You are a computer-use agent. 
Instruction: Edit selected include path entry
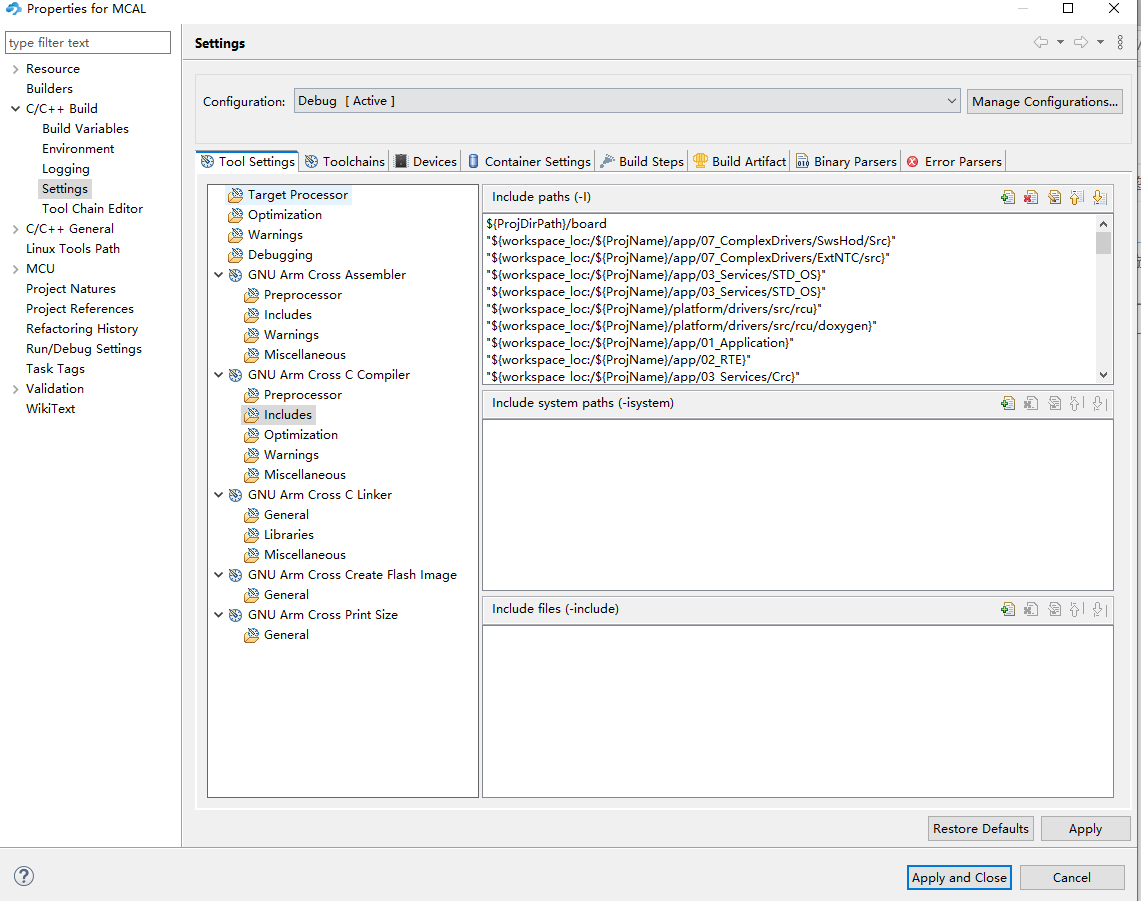[1054, 197]
